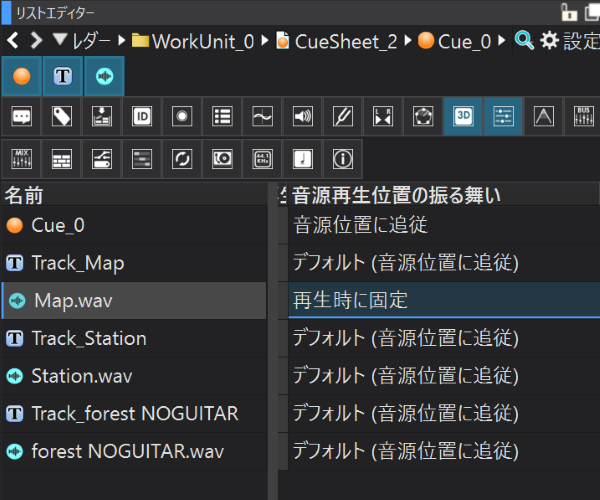Image resolution: width=600 pixels, height=500 pixels.
Task: Click the magnifier search icon
Action: [x=524, y=40]
